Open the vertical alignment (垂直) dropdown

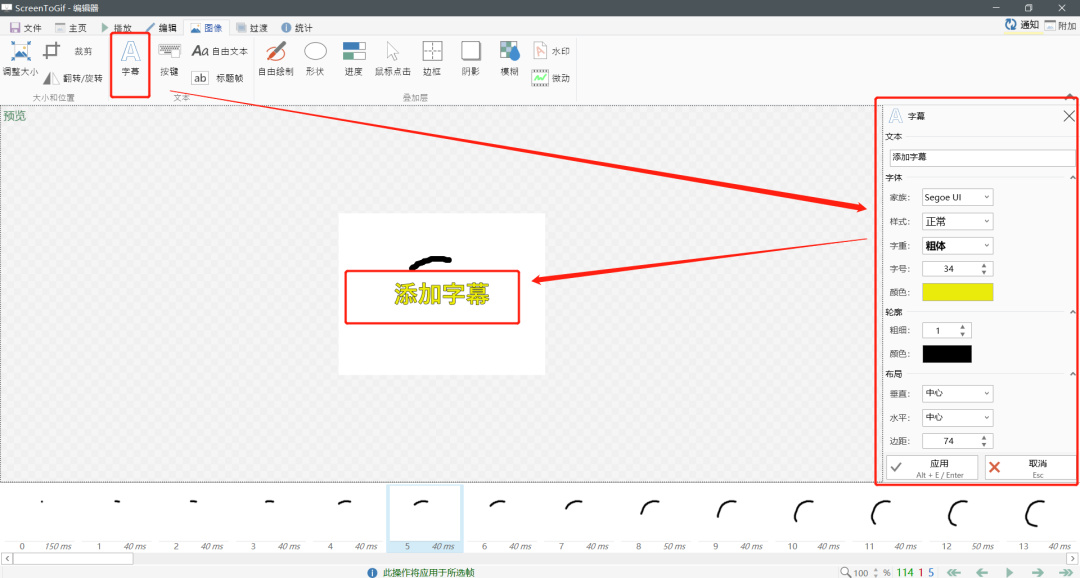click(x=957, y=393)
